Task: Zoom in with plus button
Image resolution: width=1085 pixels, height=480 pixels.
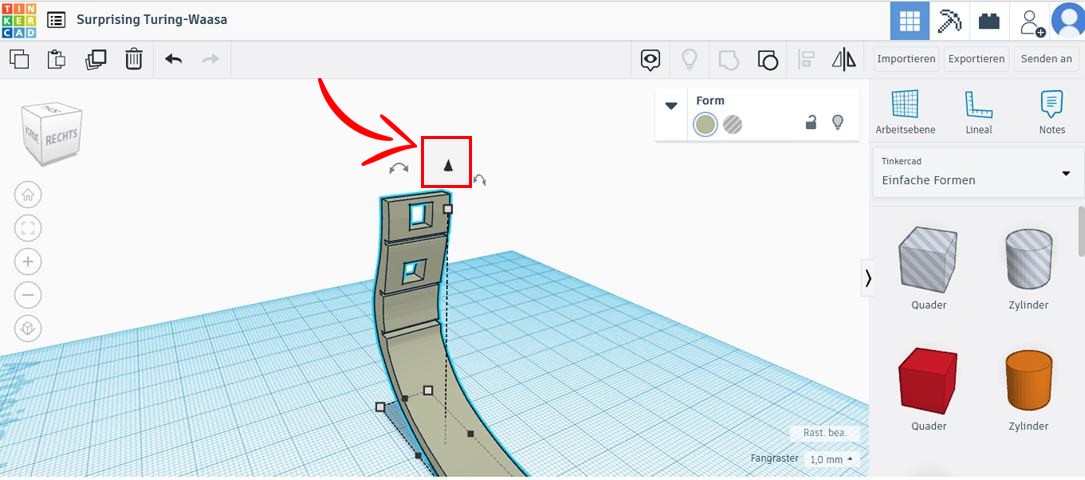Action: pyautogui.click(x=28, y=262)
